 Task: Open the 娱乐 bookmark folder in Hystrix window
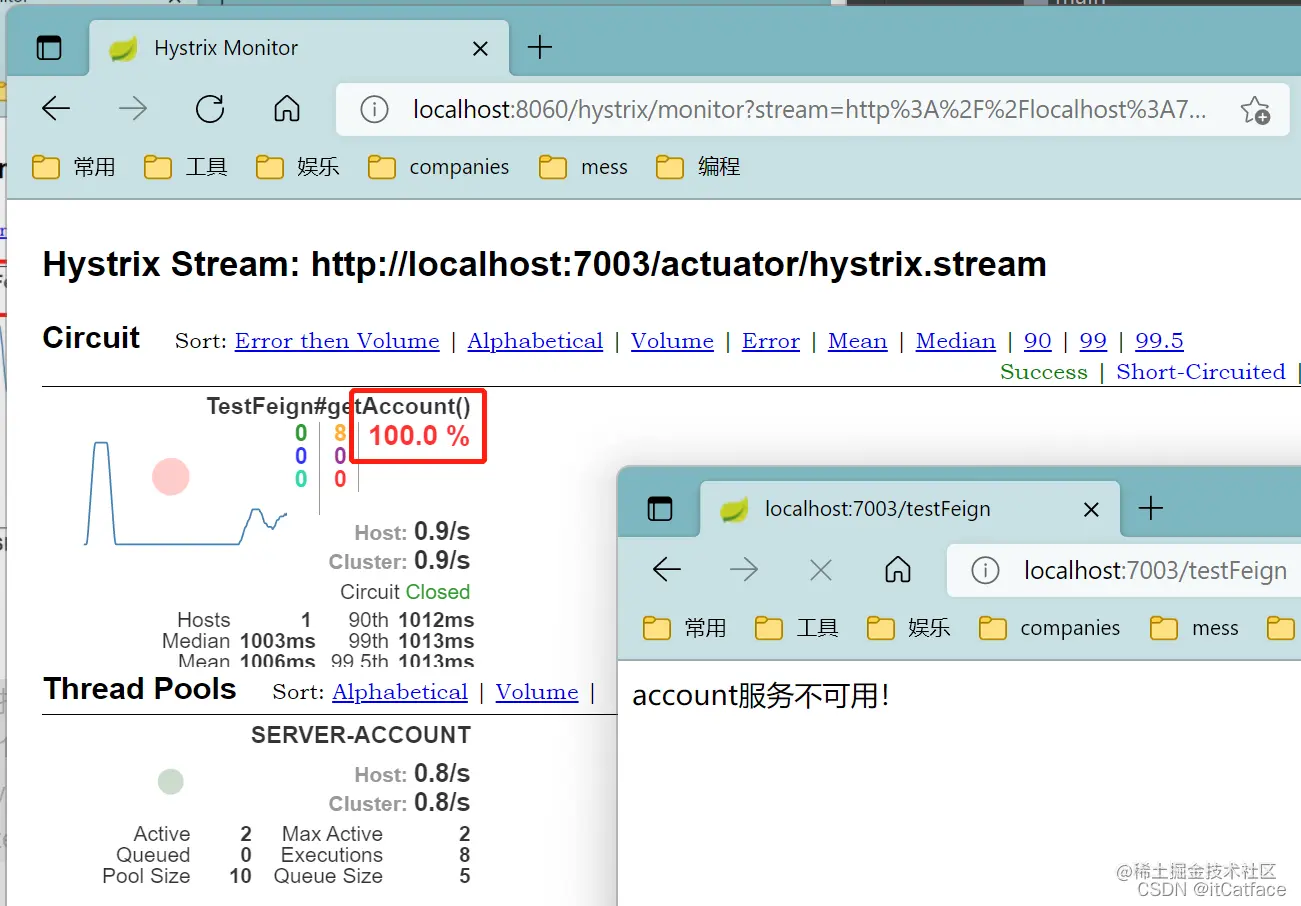[298, 167]
